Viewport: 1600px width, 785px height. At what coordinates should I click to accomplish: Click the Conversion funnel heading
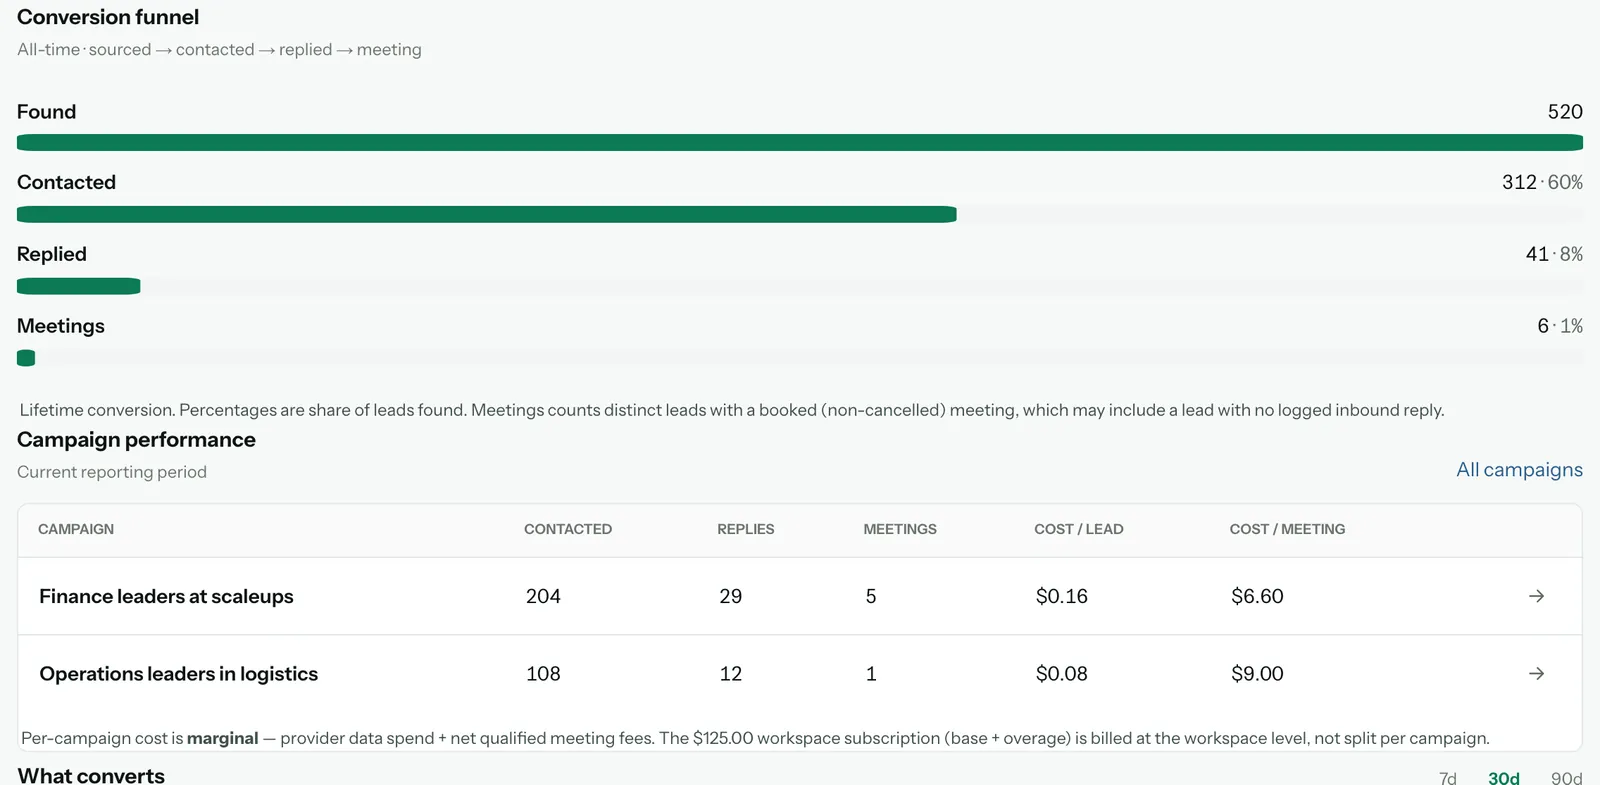tap(108, 17)
